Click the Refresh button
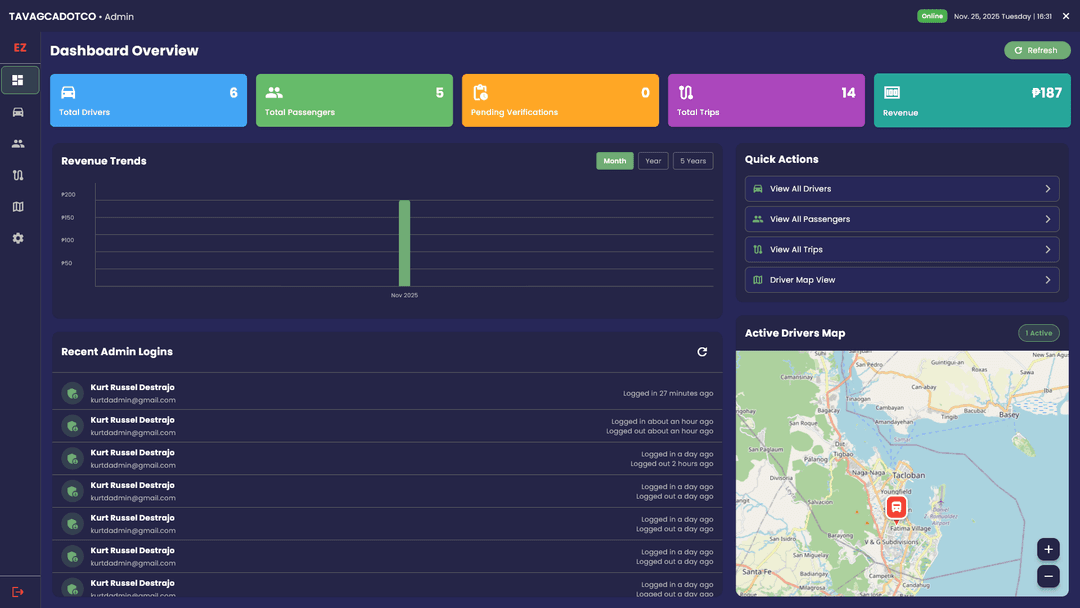Image resolution: width=1080 pixels, height=608 pixels. pos(1037,50)
